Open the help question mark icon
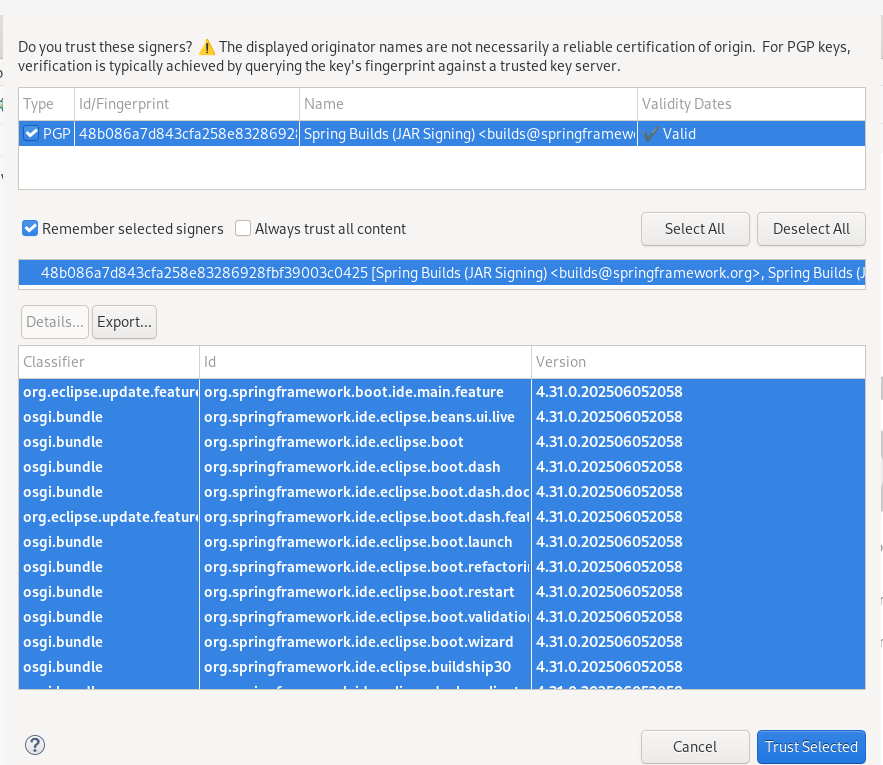This screenshot has height=765, width=883. (35, 745)
